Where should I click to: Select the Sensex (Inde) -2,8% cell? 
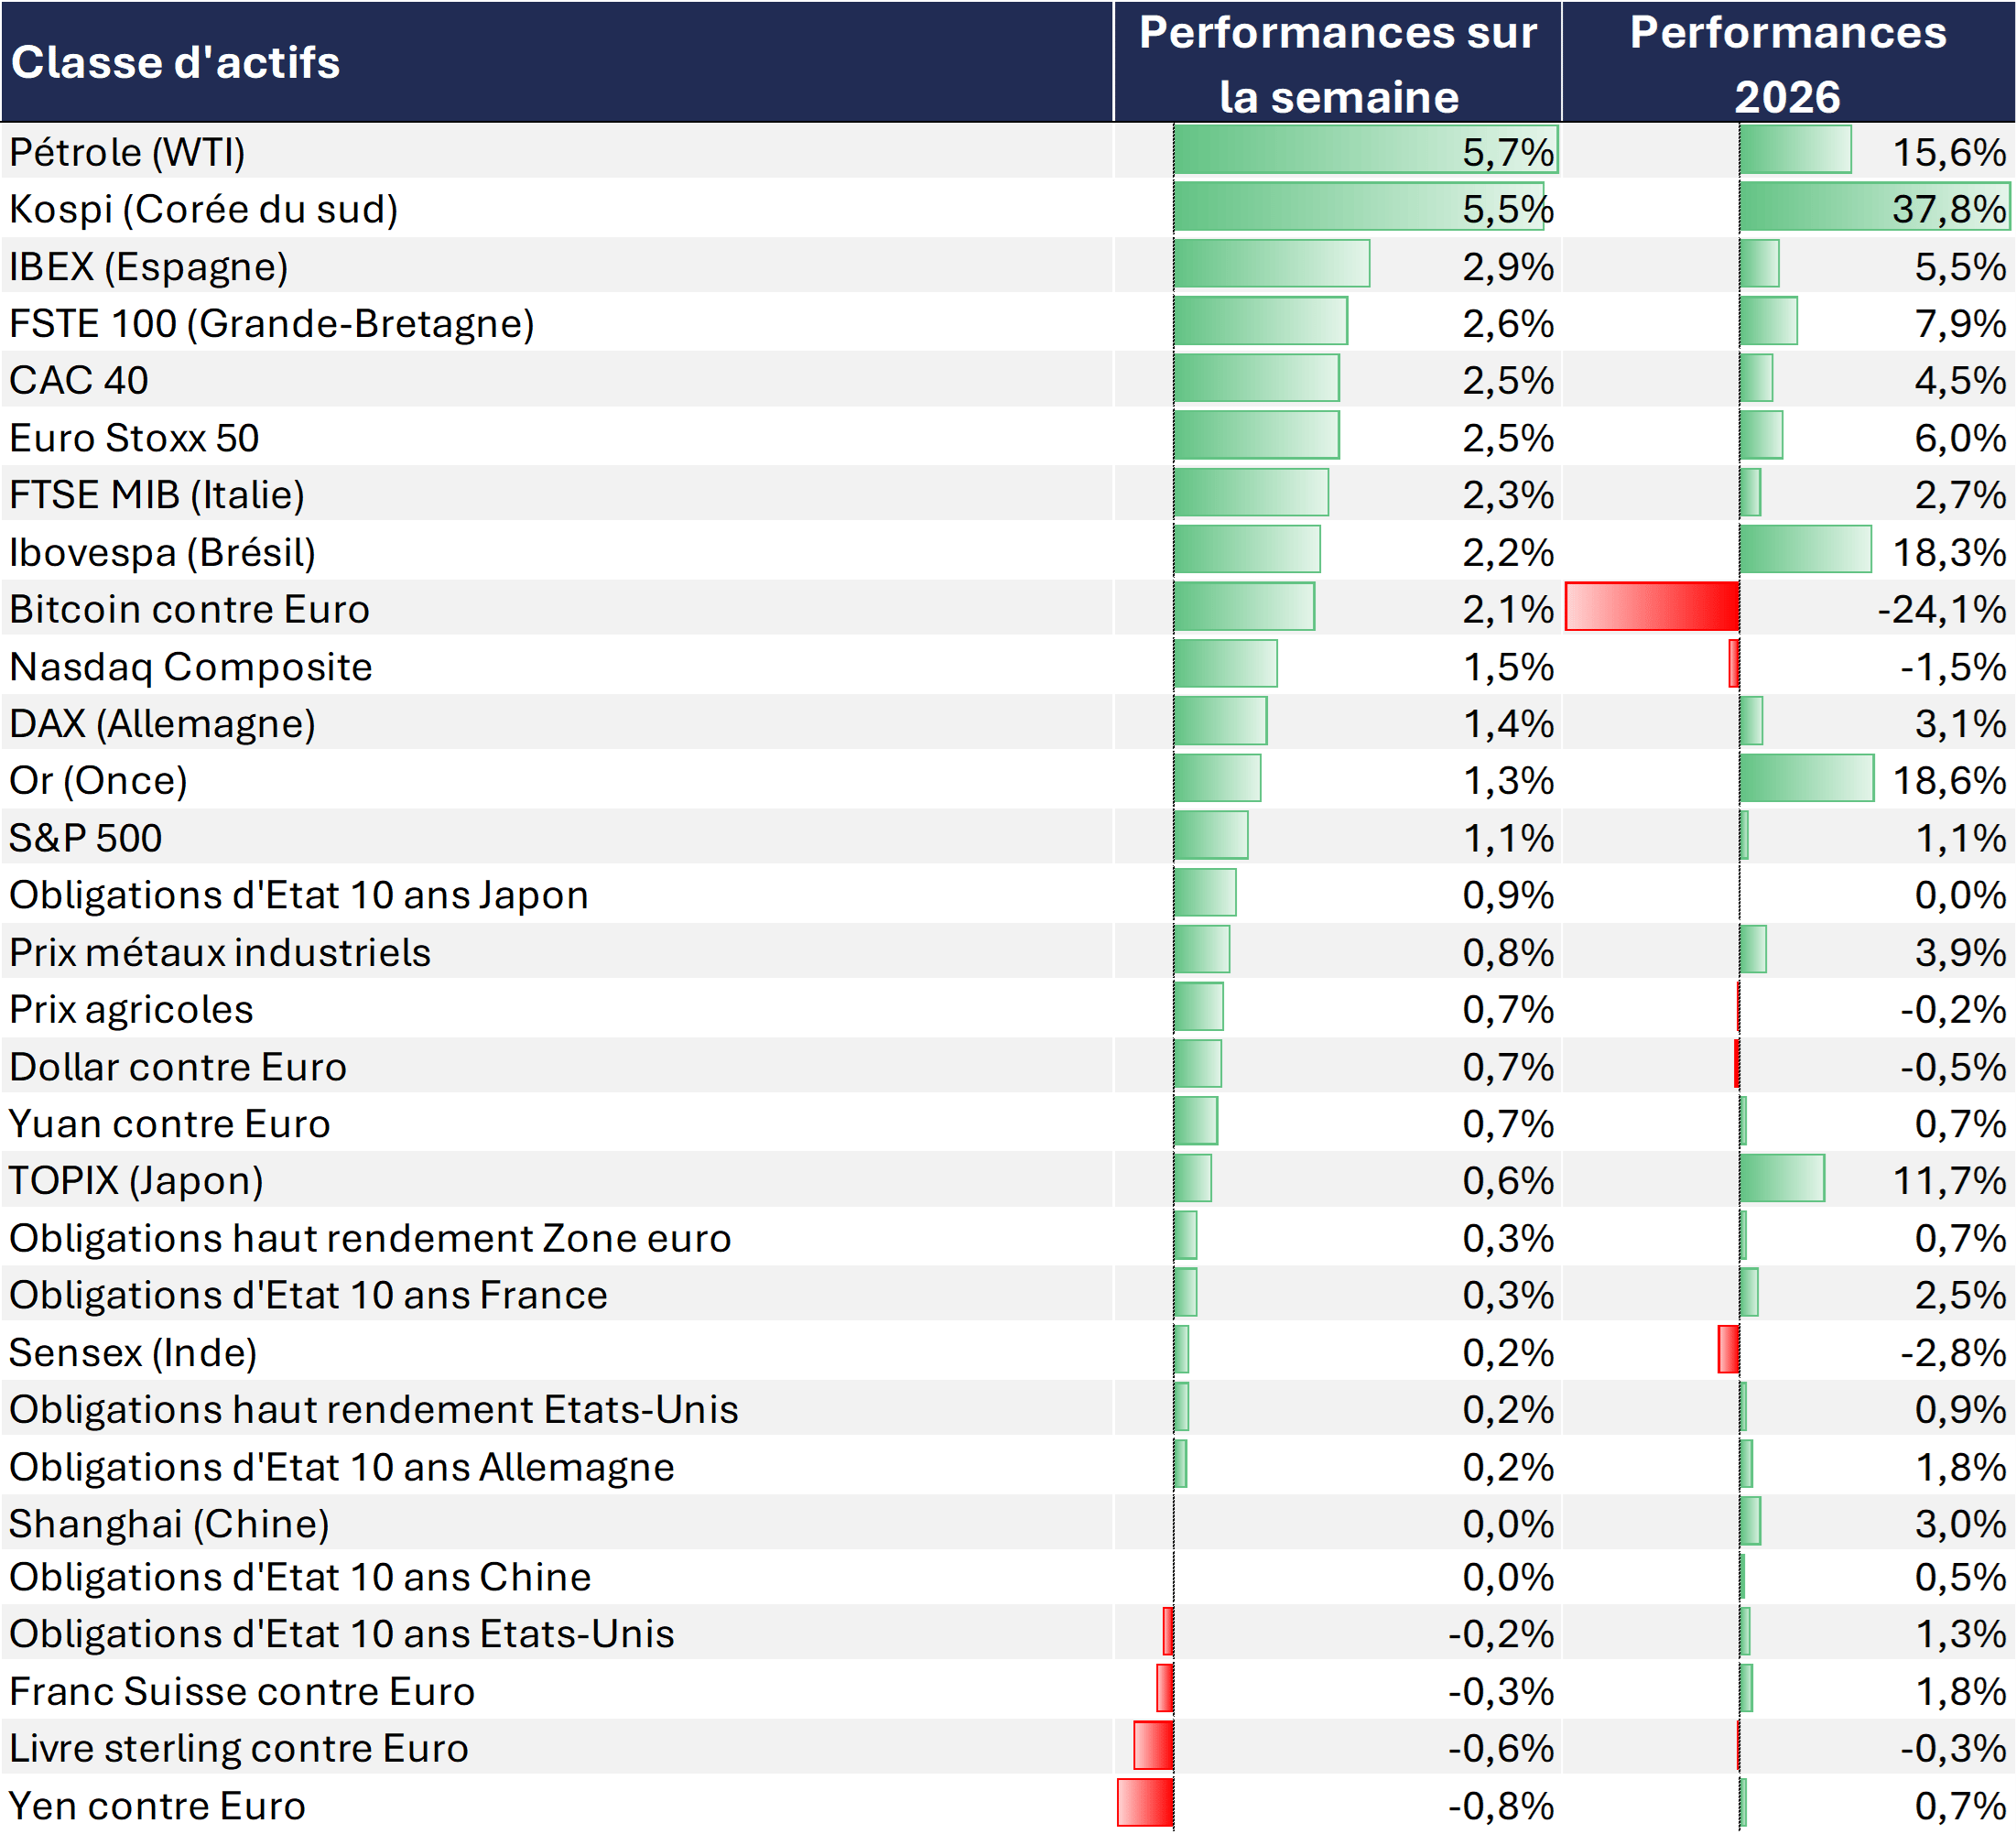click(x=1951, y=1352)
